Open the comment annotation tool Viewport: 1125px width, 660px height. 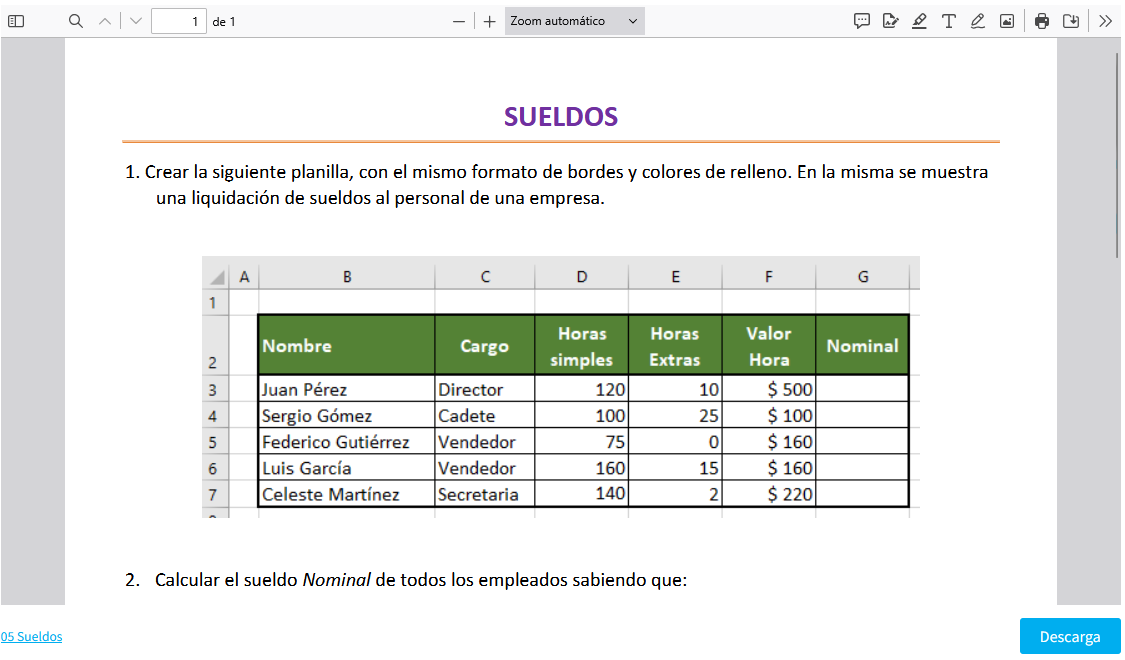click(x=862, y=21)
